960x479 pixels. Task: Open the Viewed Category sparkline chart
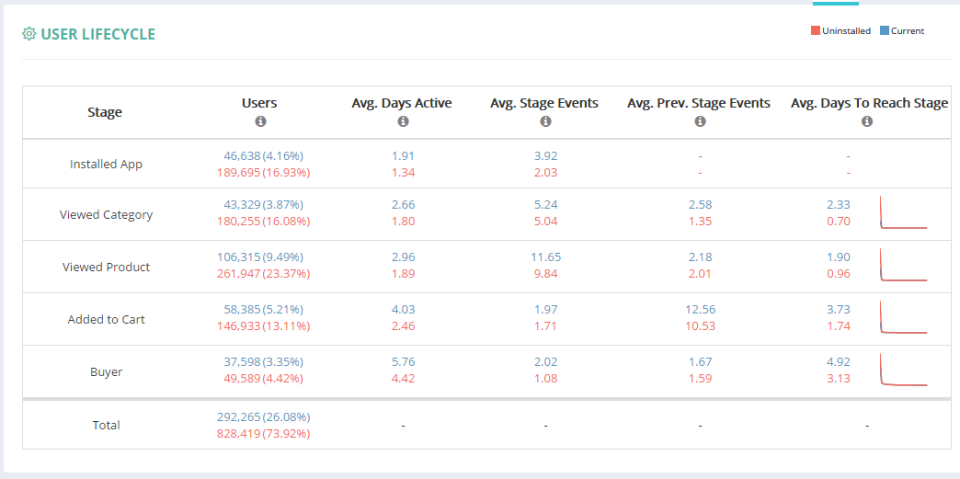(904, 214)
